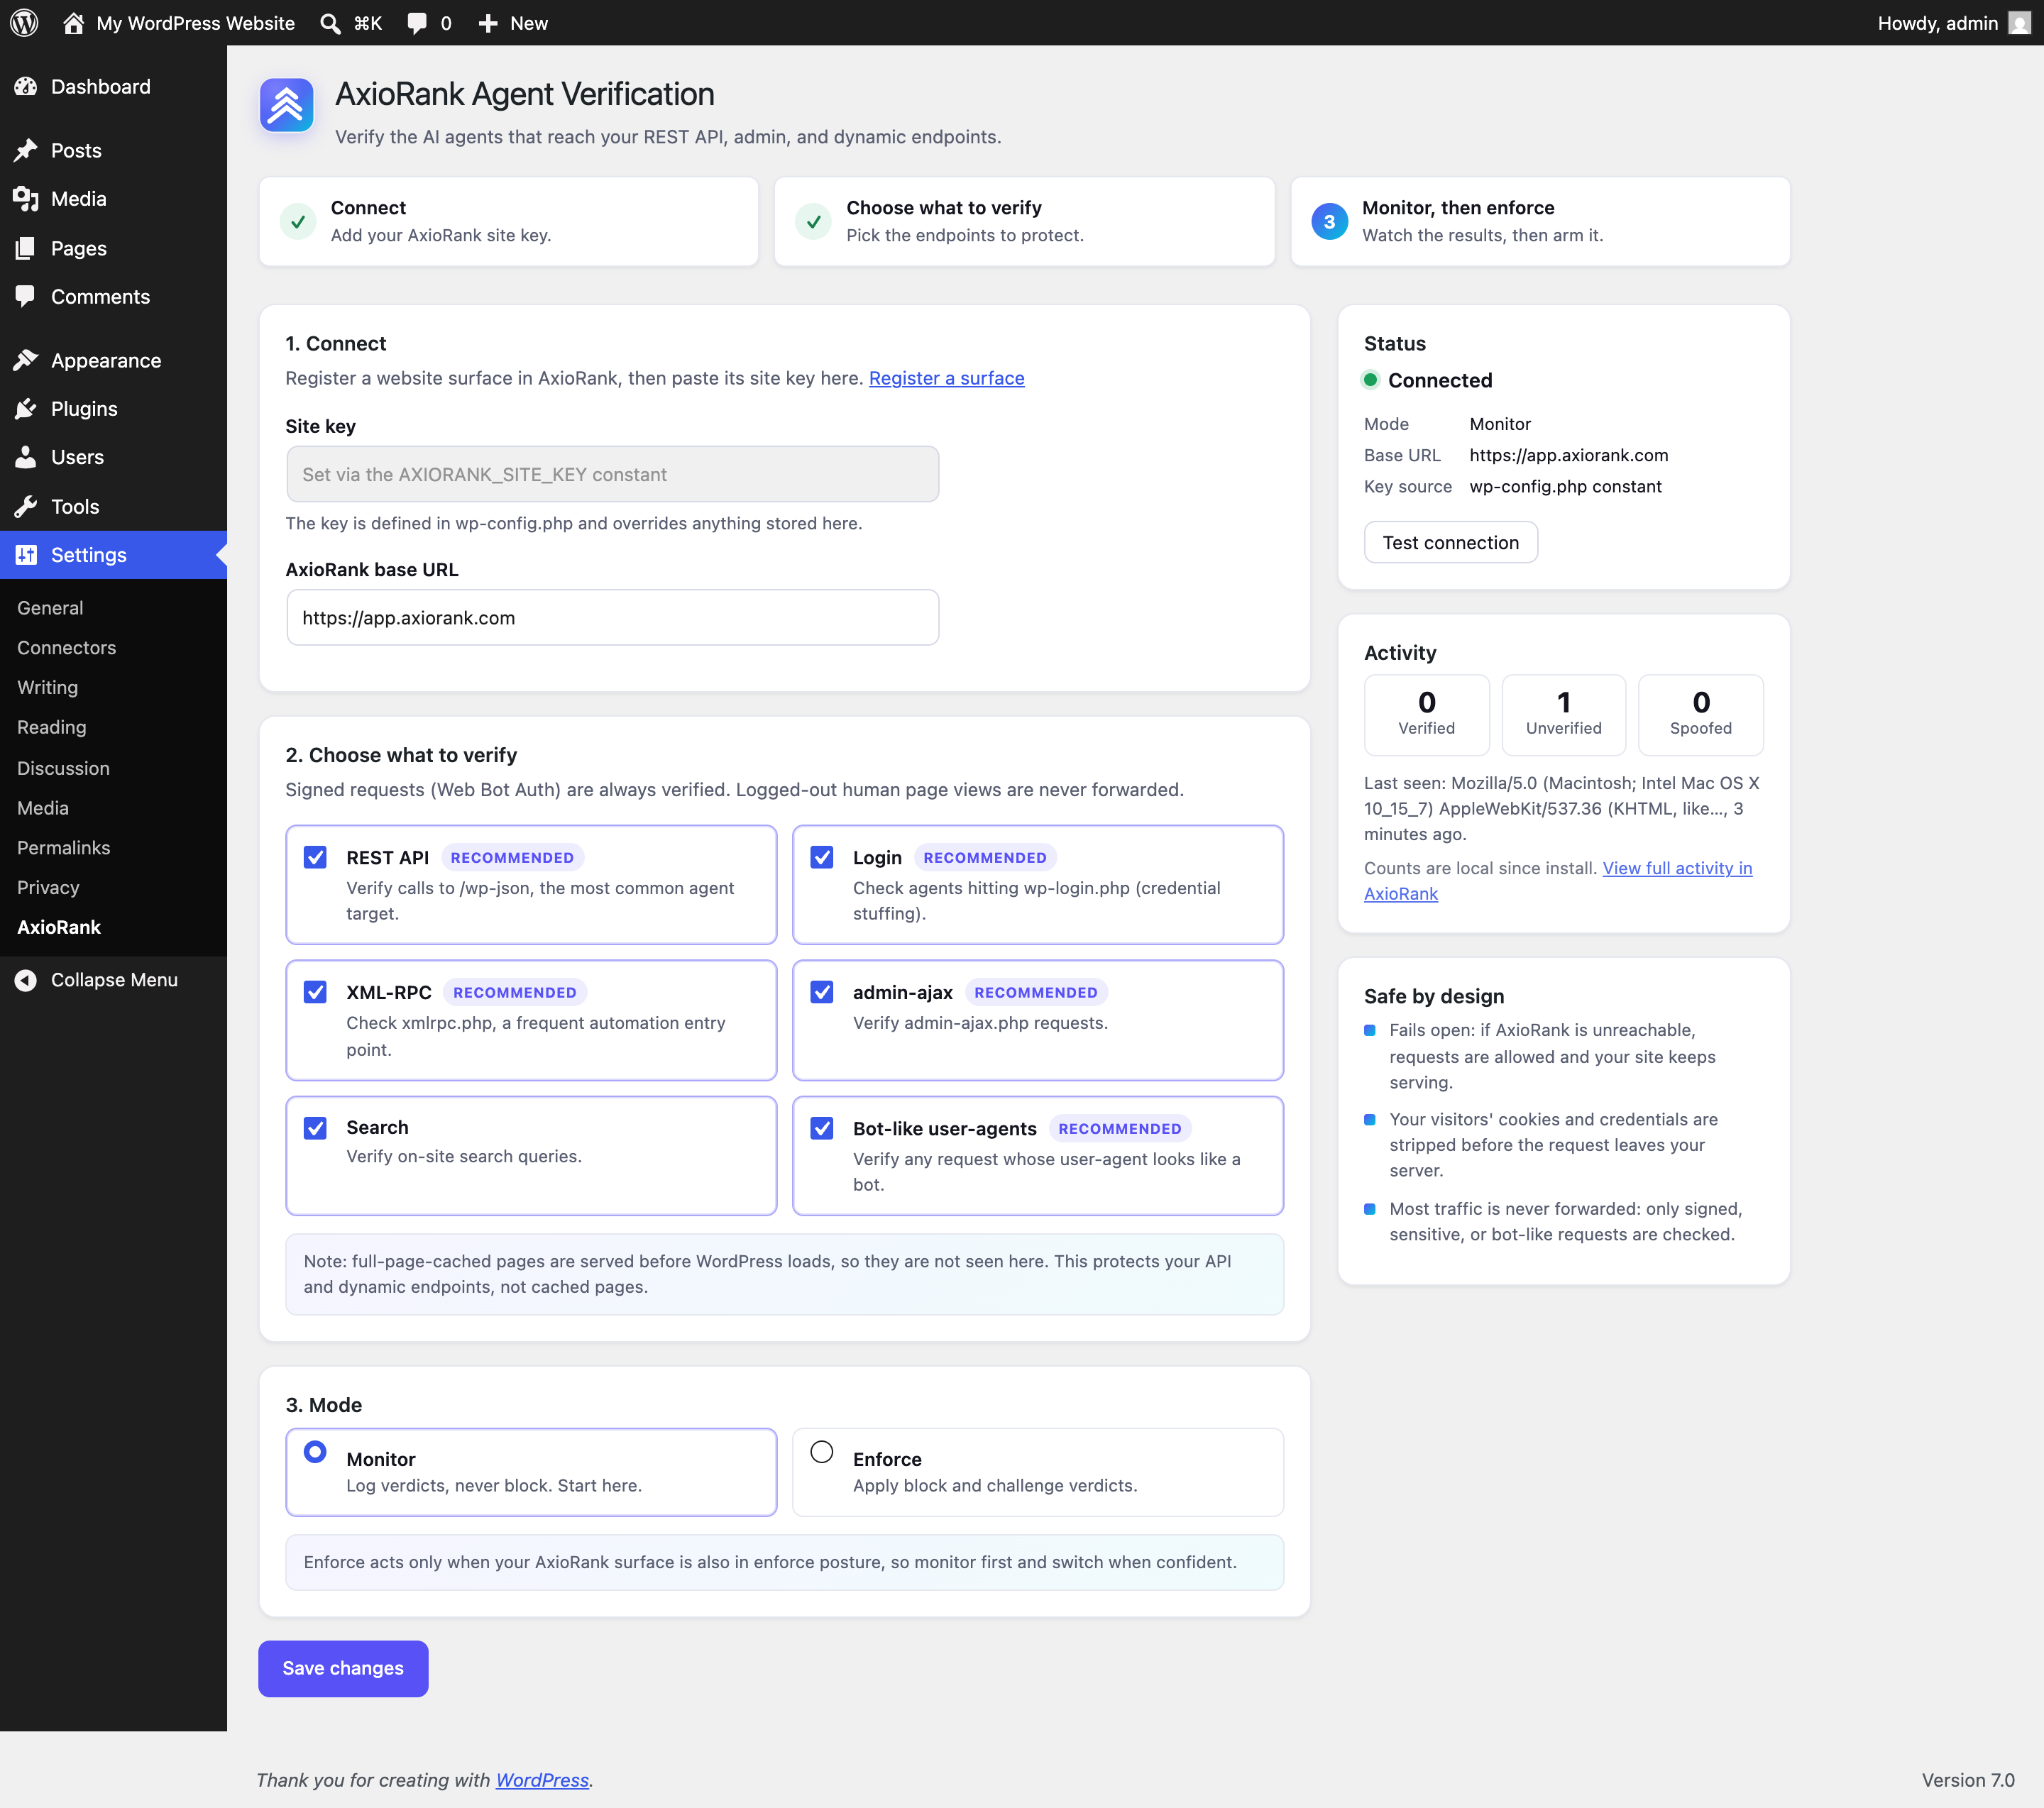Click the plus New icon in admin bar
2044x1808 pixels.
488,23
